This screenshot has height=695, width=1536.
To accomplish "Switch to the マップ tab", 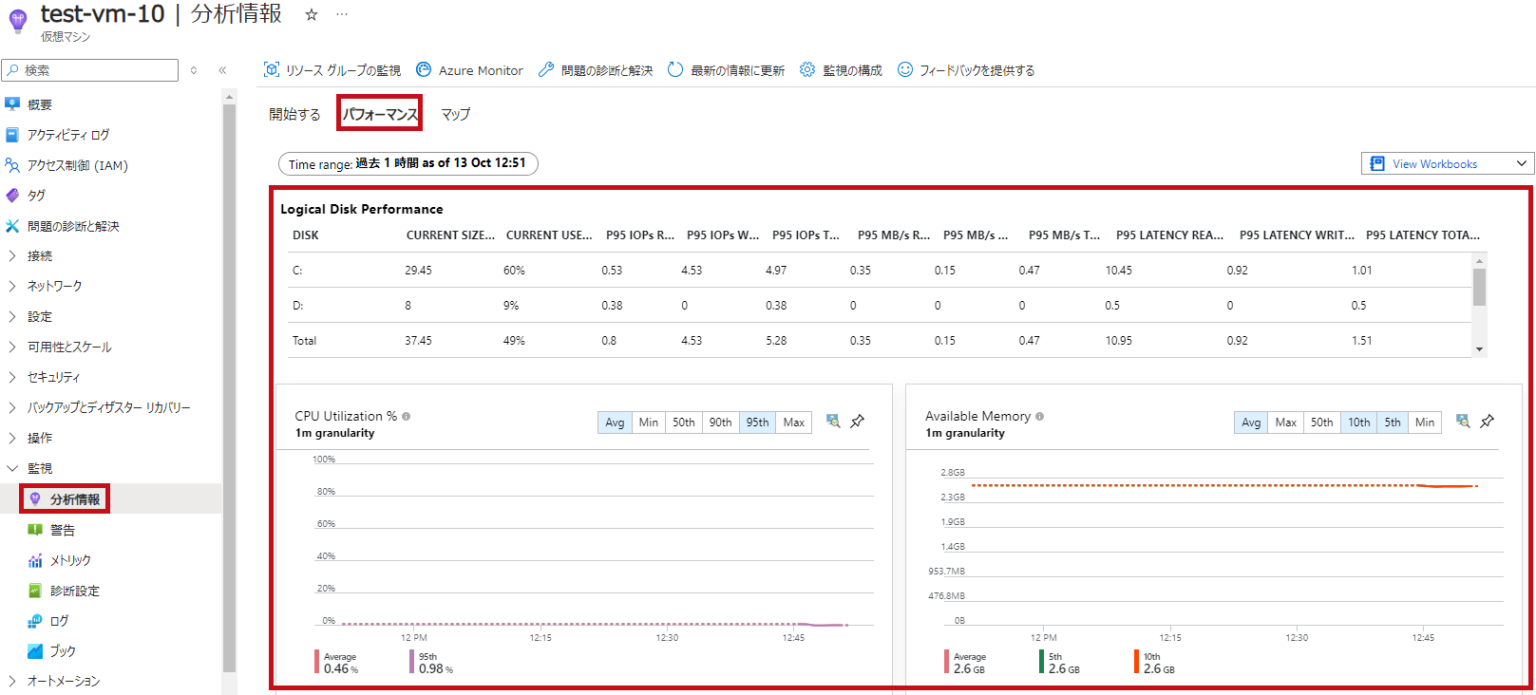I will pyautogui.click(x=454, y=113).
